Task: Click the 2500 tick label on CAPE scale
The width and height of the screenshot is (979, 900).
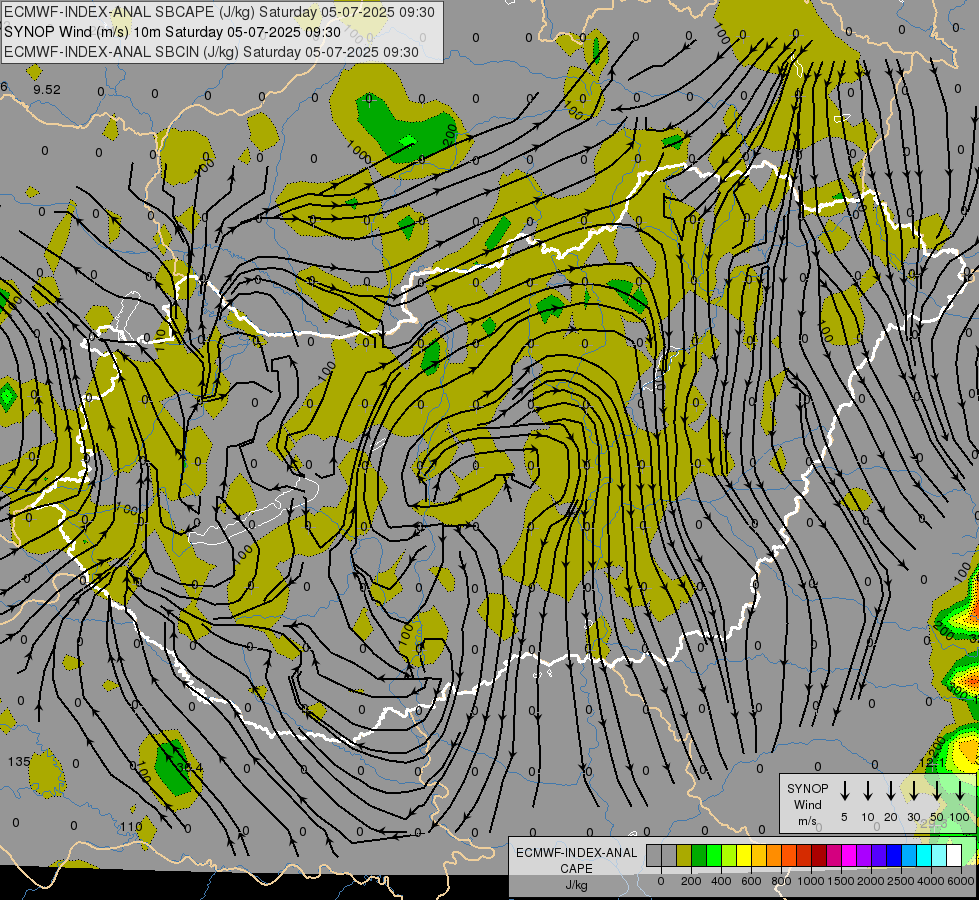Action: click(x=901, y=881)
